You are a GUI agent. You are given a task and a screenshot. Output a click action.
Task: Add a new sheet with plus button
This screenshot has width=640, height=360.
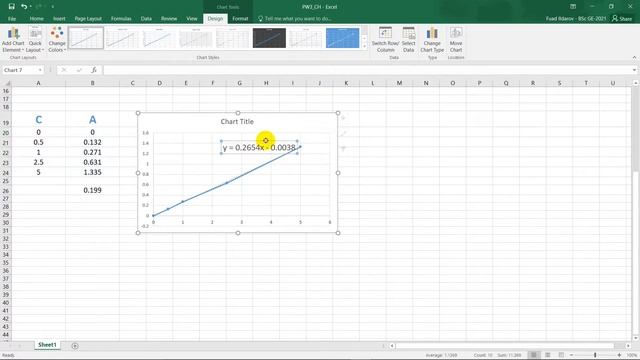[75, 346]
